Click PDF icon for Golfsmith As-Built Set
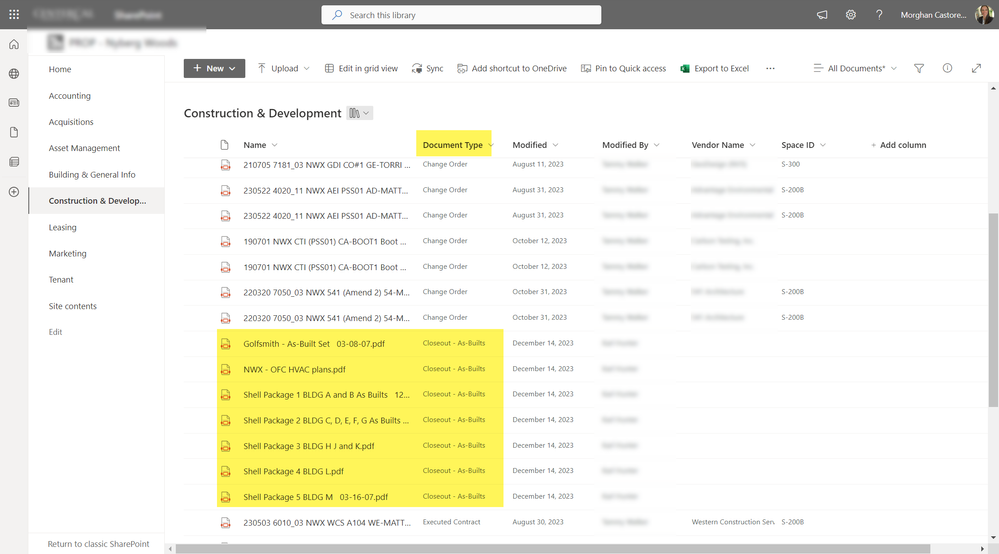 (226, 344)
